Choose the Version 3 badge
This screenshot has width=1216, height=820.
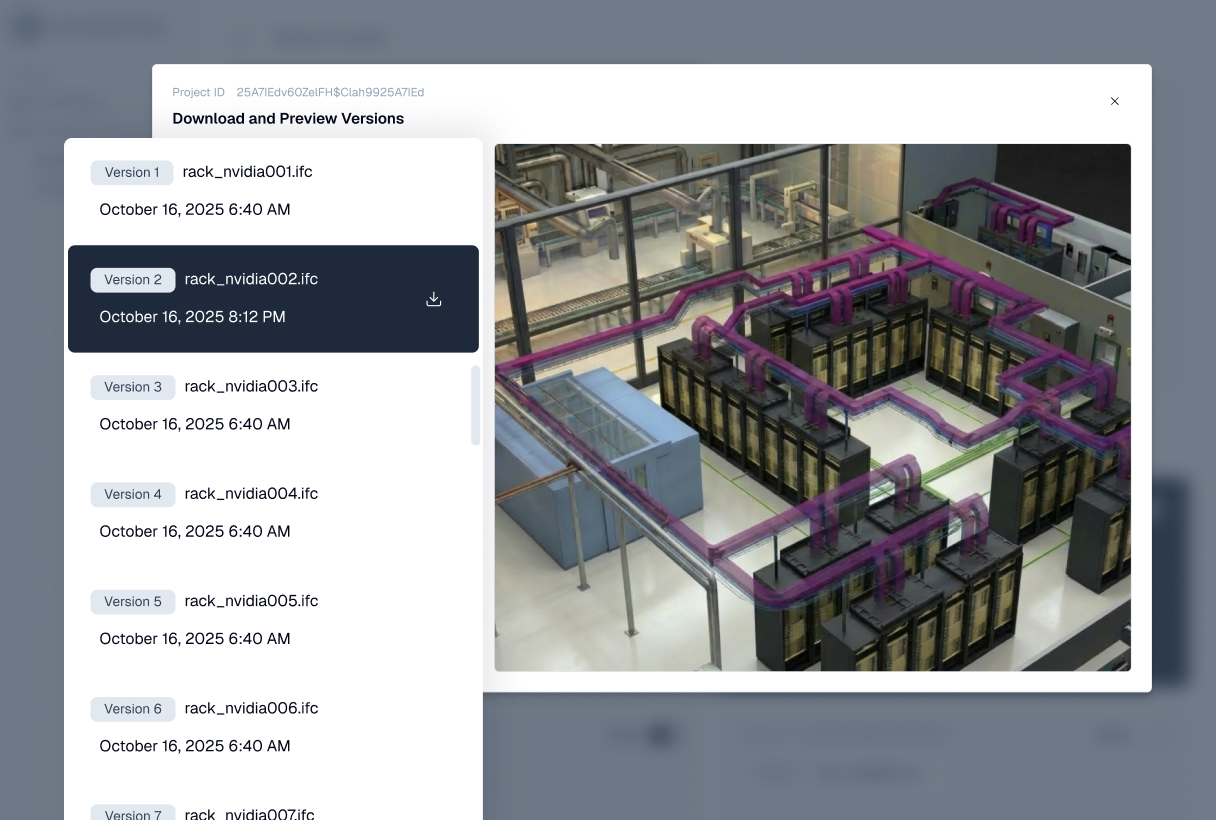(133, 387)
